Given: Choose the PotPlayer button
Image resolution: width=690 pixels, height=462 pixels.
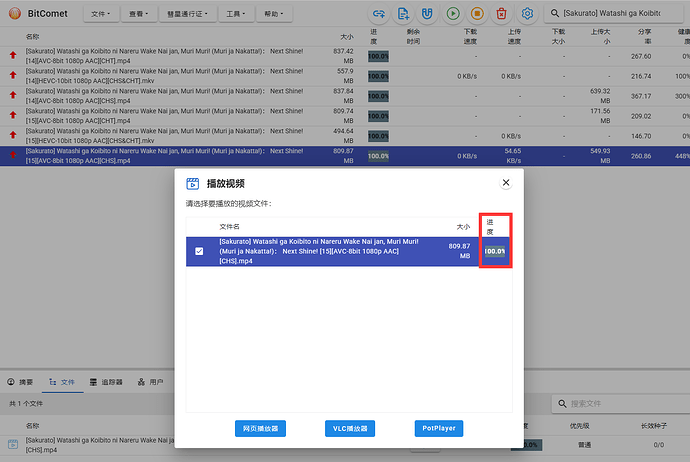Looking at the screenshot, I should (x=439, y=428).
